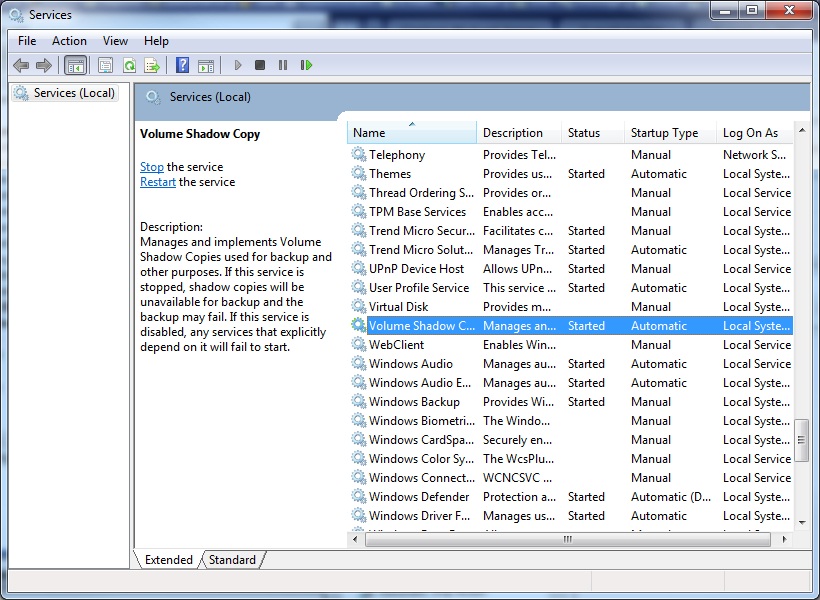Switch to the Standard tab
The image size is (820, 600).
232,560
